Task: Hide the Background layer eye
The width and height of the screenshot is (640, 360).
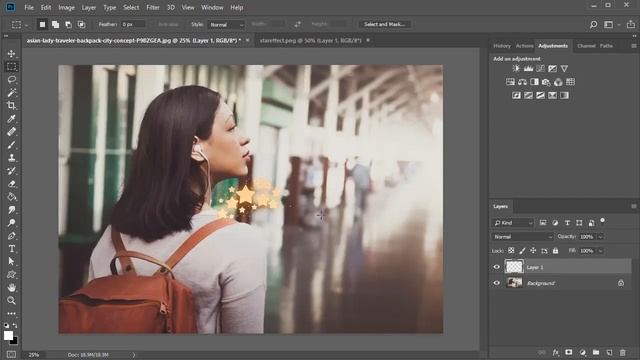Action: pos(497,283)
